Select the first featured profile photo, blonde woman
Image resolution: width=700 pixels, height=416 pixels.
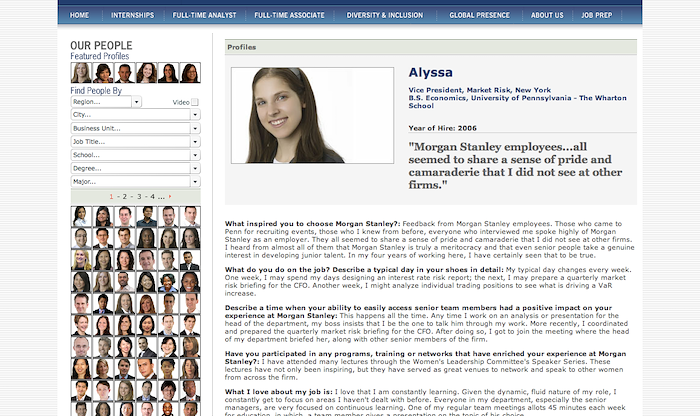click(x=81, y=73)
